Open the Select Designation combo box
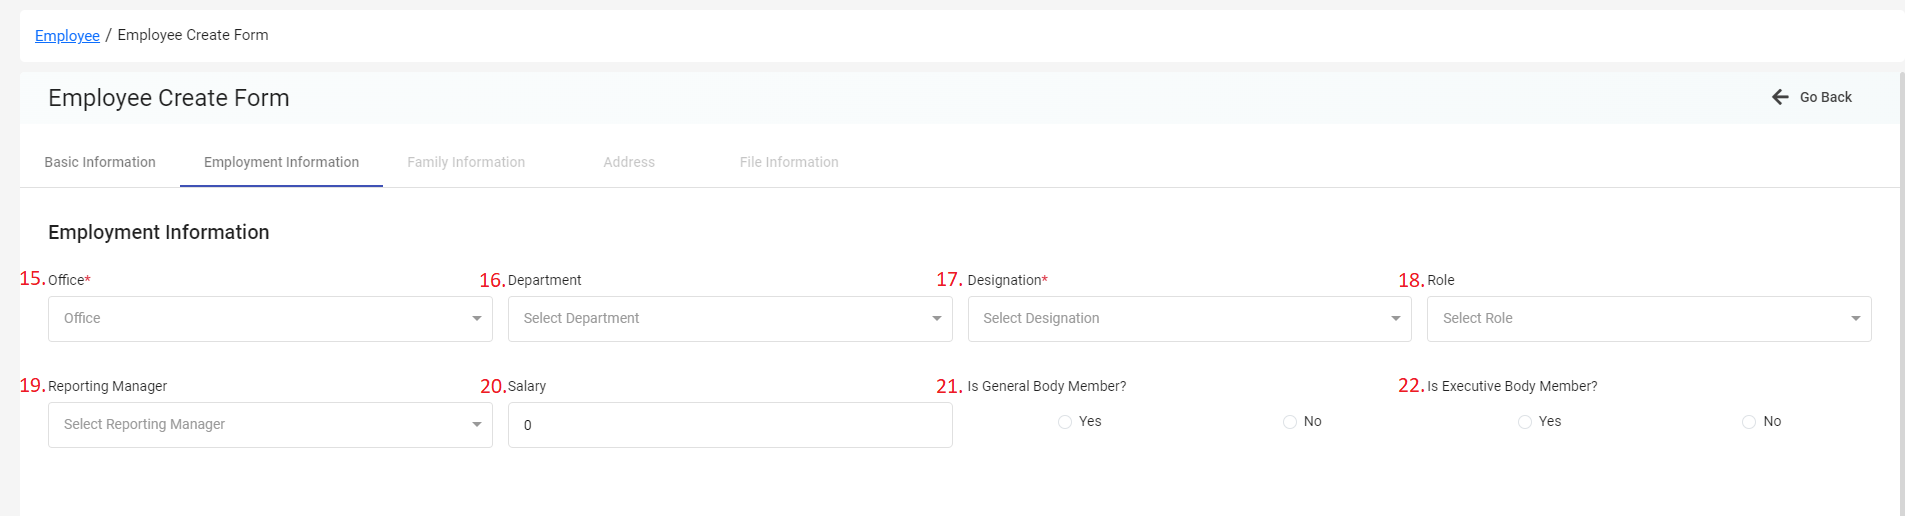This screenshot has width=1905, height=516. click(x=1190, y=319)
